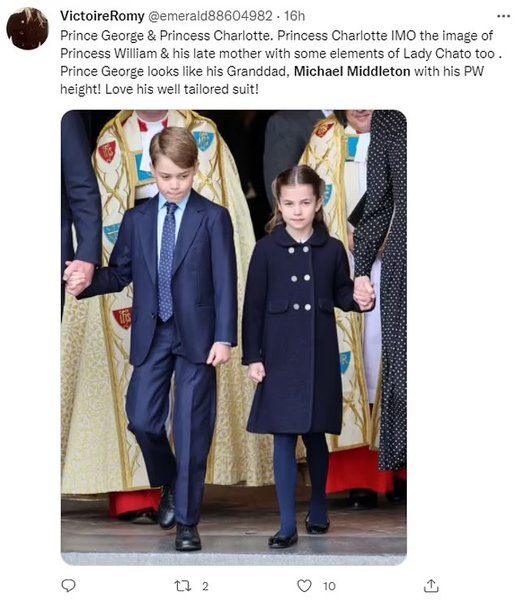Click the girl's navy double-breasted coat in photo

point(298,331)
